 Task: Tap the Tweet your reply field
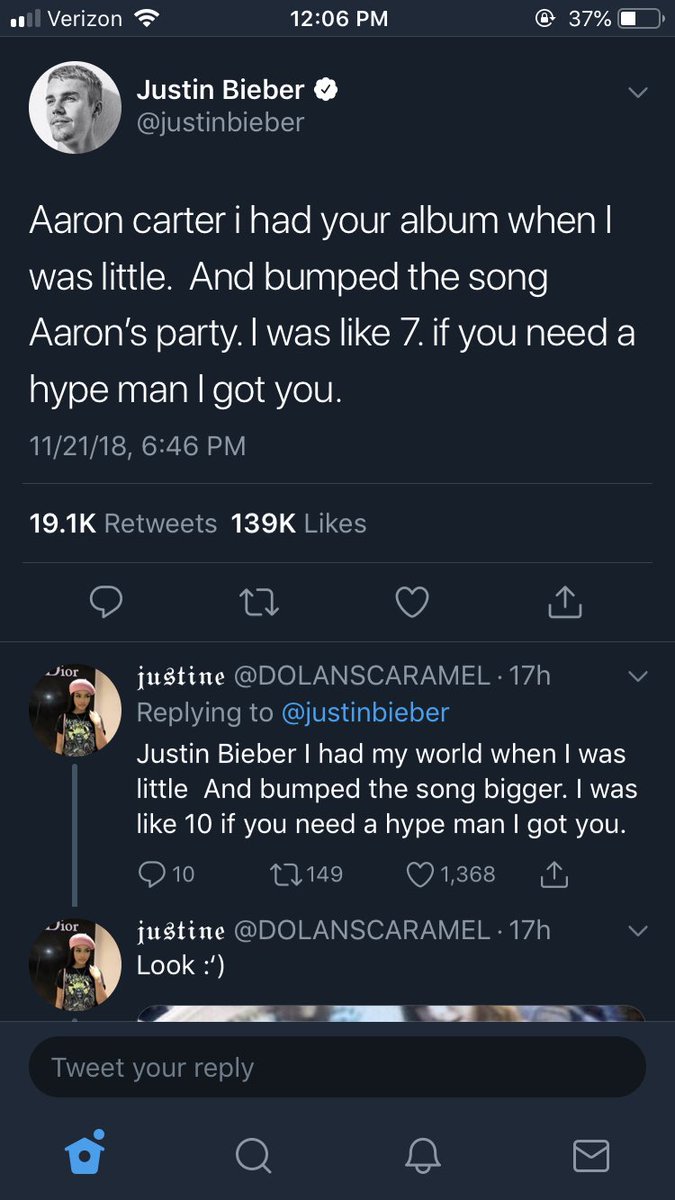click(337, 1067)
